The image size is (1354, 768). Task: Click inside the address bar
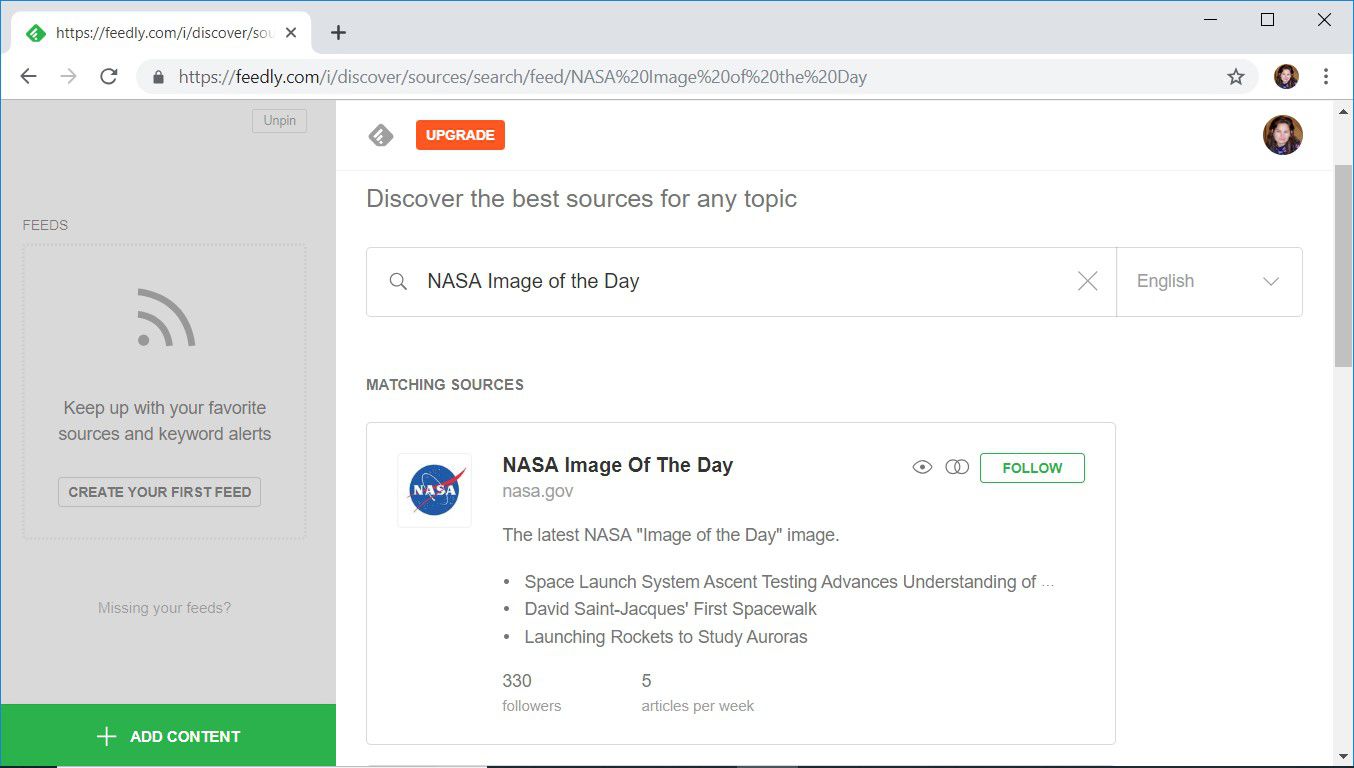point(600,76)
